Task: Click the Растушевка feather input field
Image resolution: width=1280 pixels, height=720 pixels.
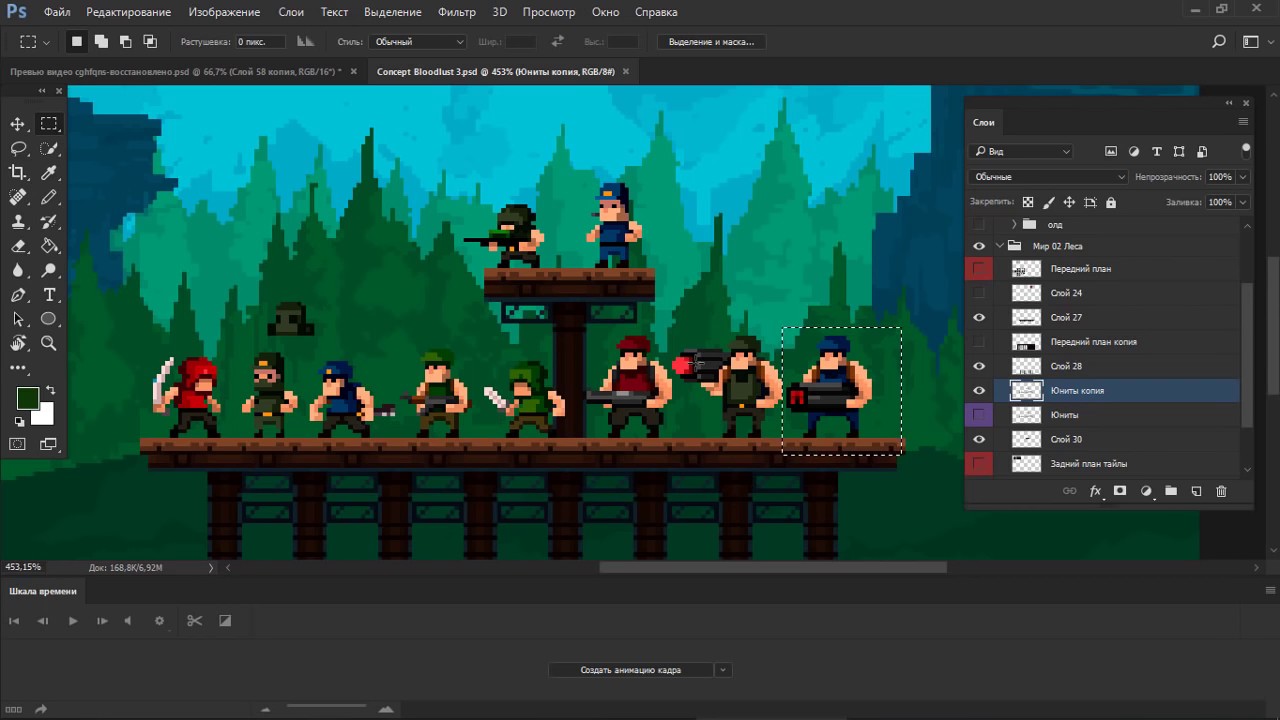Action: tap(260, 42)
